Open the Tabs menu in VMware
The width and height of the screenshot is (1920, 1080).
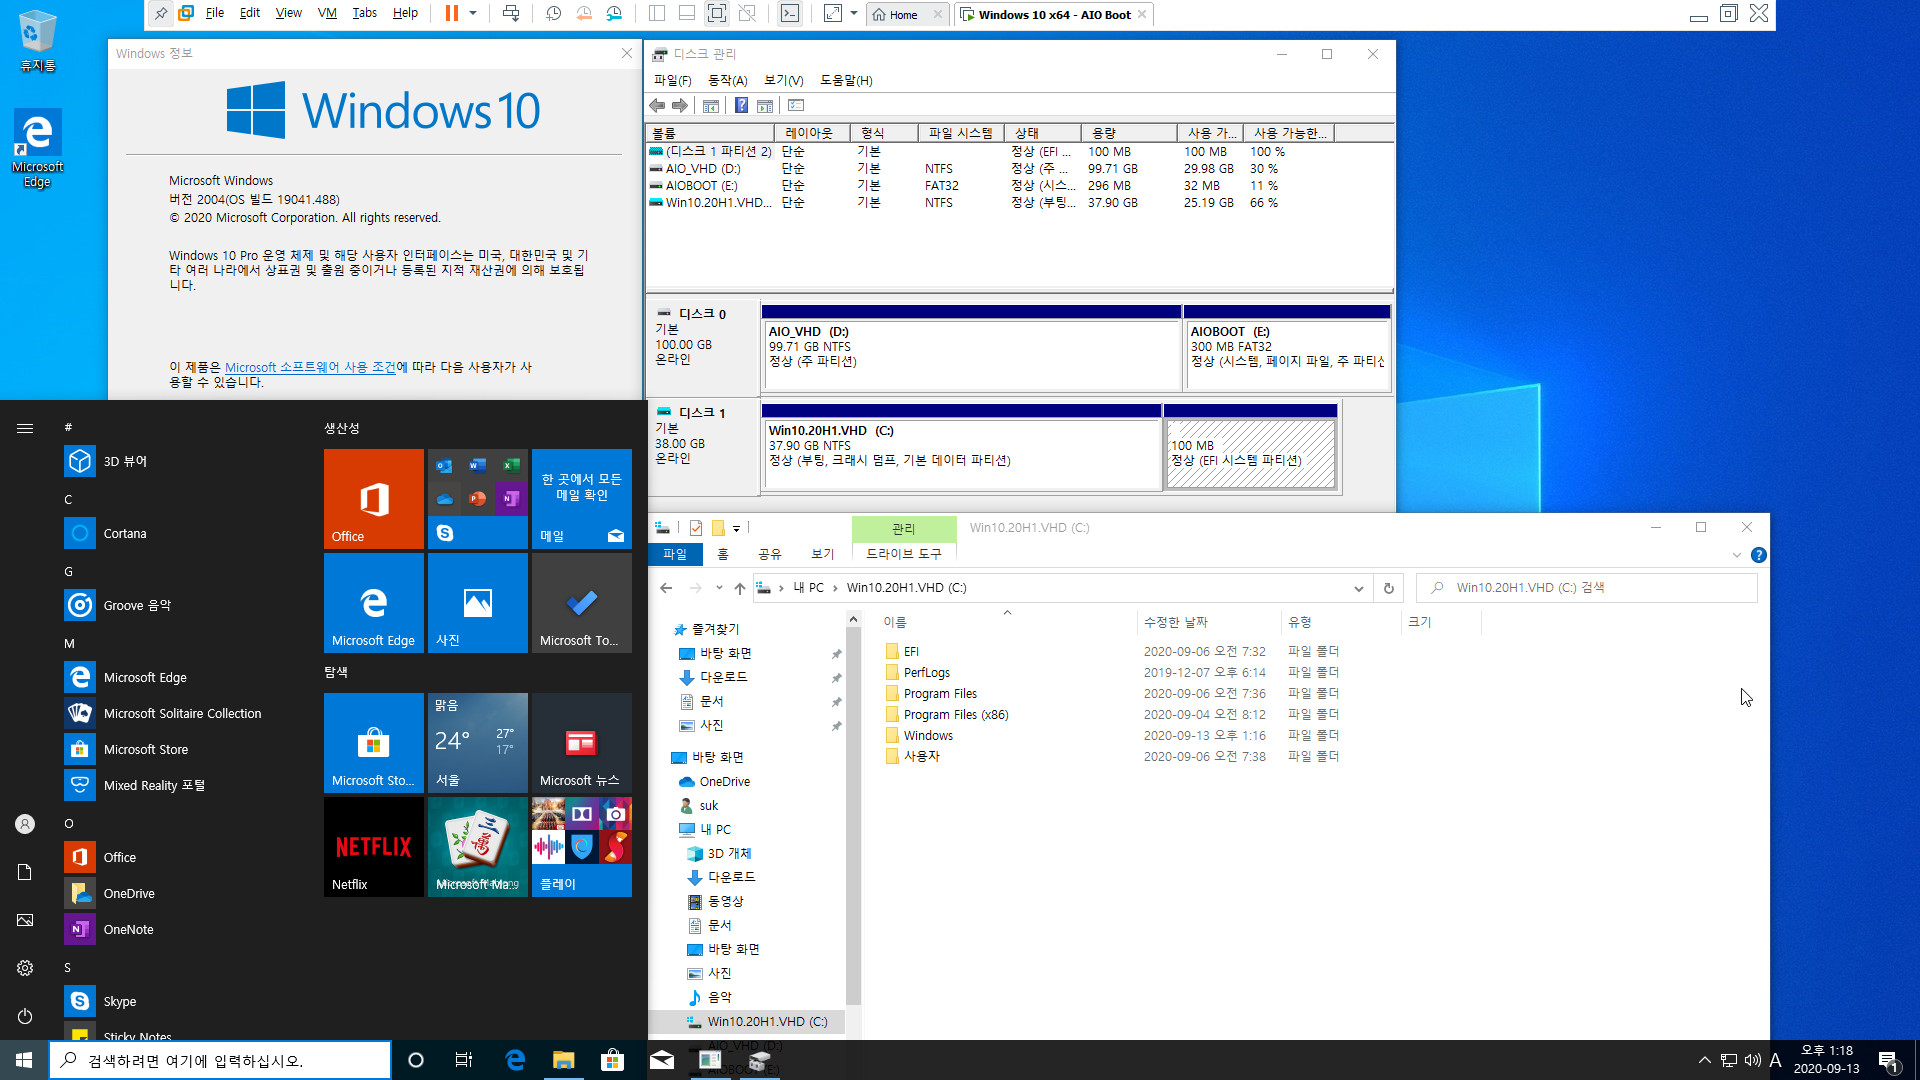point(364,13)
